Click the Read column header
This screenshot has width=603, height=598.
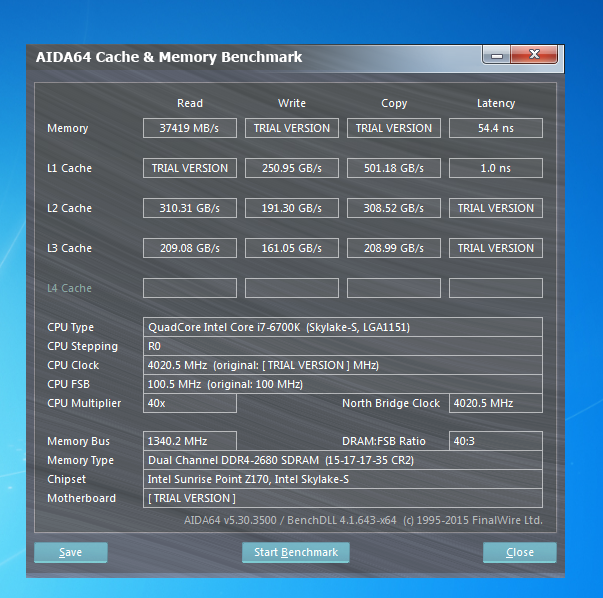pos(190,103)
